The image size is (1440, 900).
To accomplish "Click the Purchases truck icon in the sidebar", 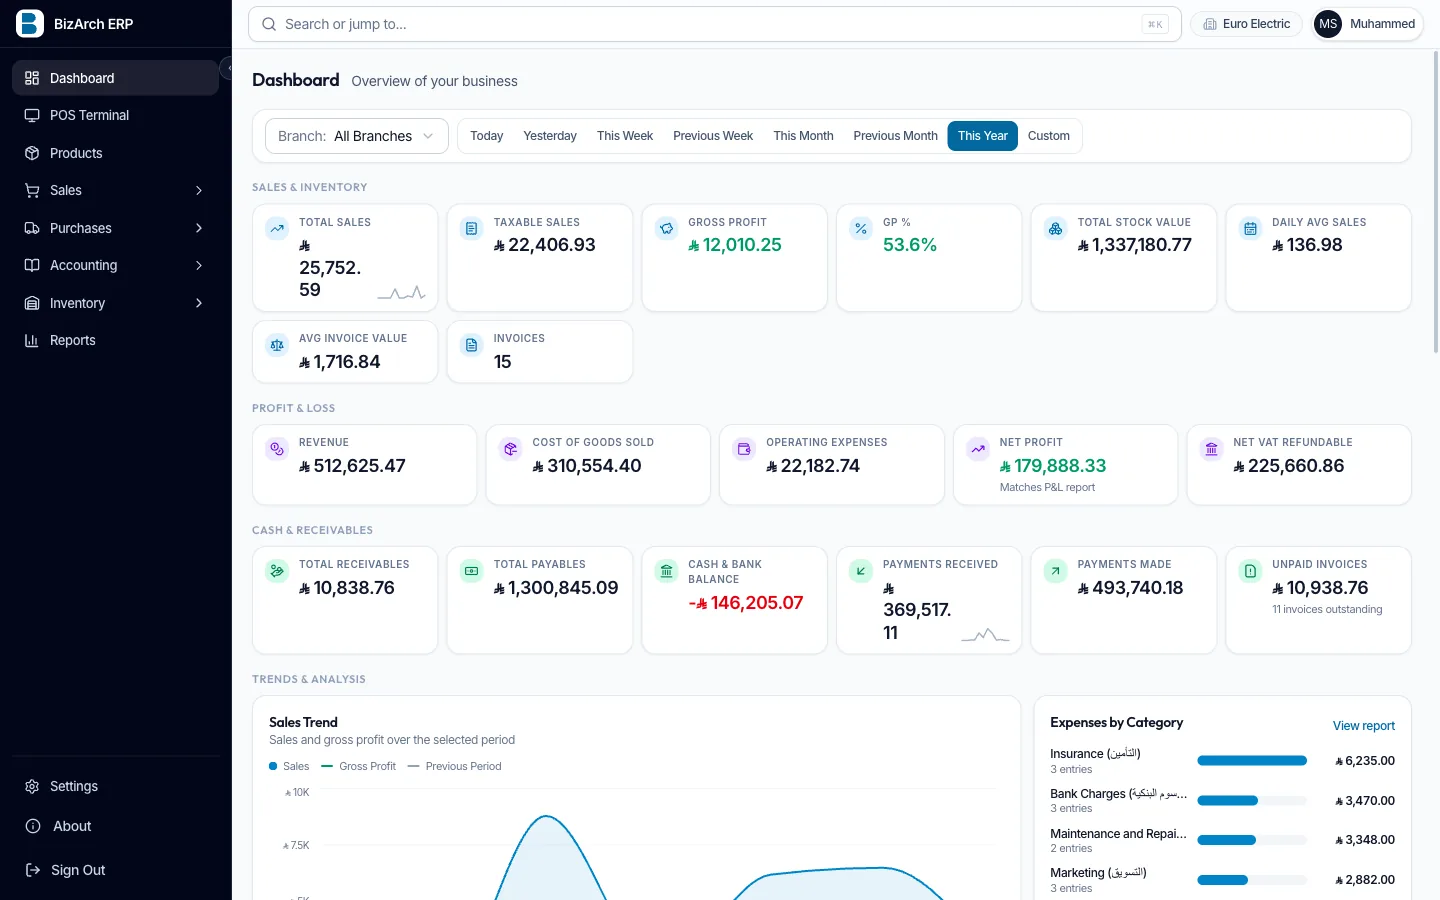I will 32,228.
